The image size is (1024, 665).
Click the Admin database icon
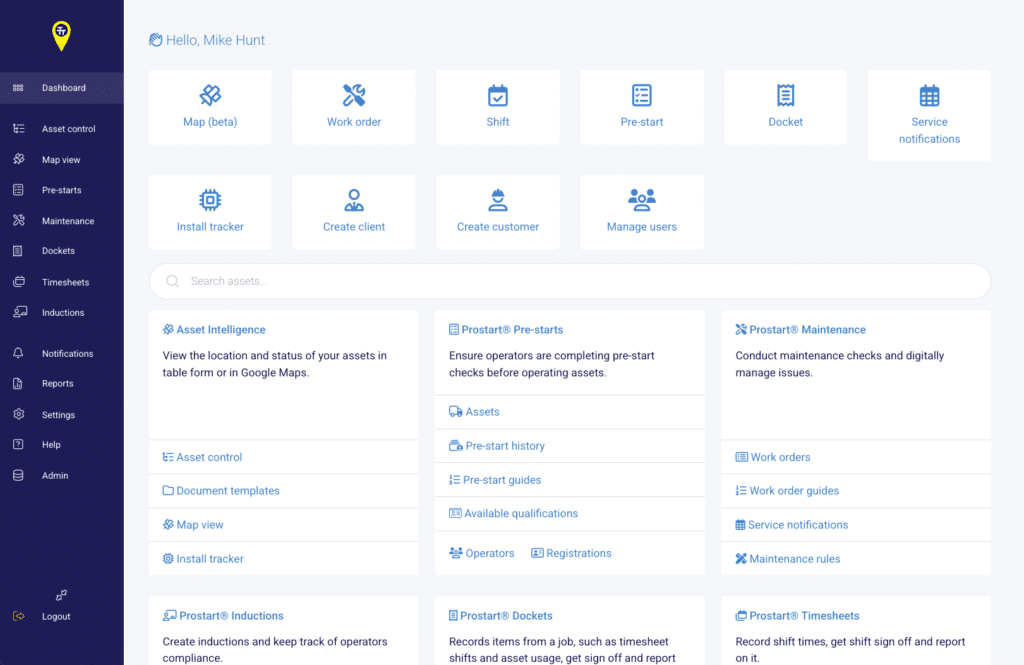(x=18, y=476)
